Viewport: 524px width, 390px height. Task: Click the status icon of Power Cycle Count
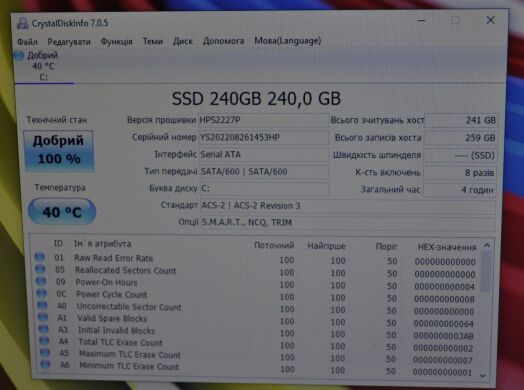point(41,293)
